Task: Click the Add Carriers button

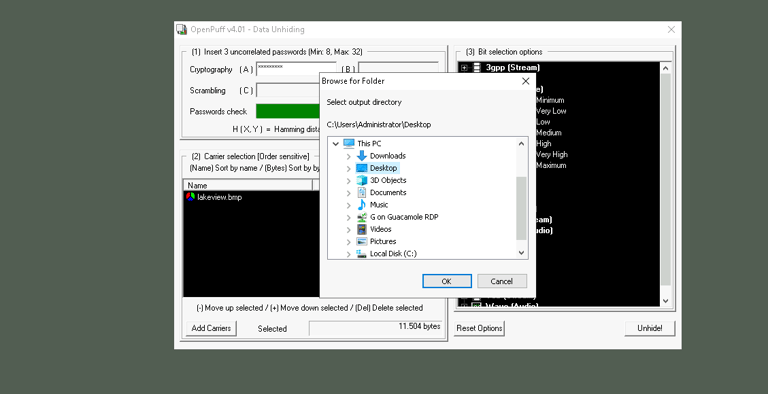Action: (x=211, y=328)
